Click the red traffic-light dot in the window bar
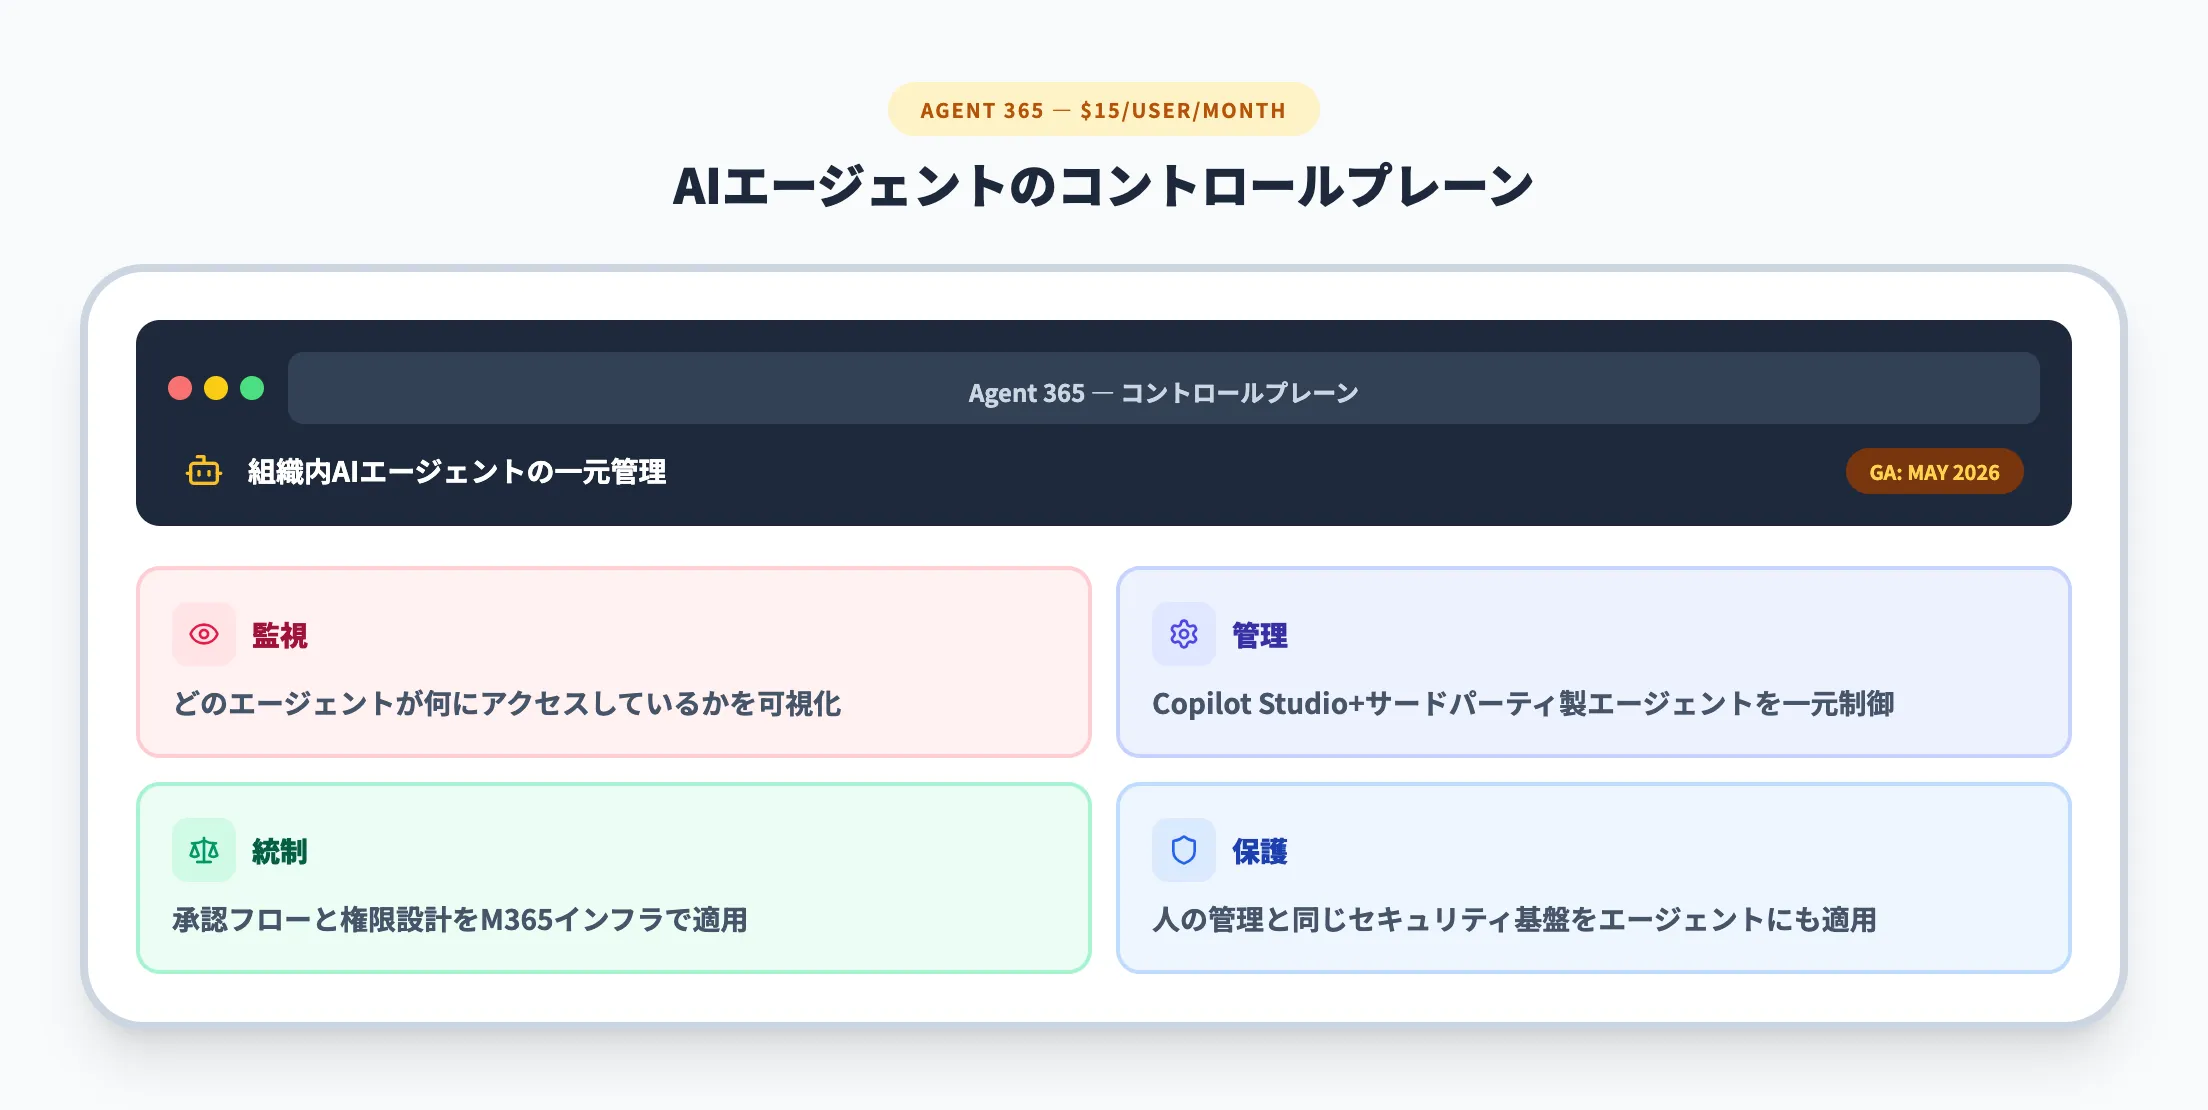The image size is (2208, 1110). pos(180,389)
